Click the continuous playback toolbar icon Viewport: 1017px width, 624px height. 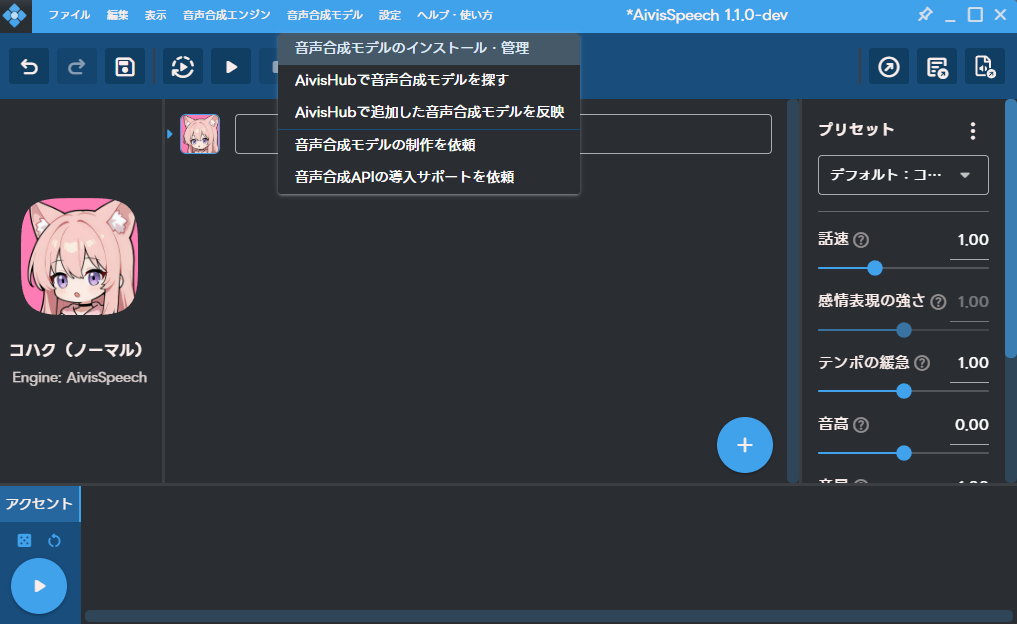[183, 66]
